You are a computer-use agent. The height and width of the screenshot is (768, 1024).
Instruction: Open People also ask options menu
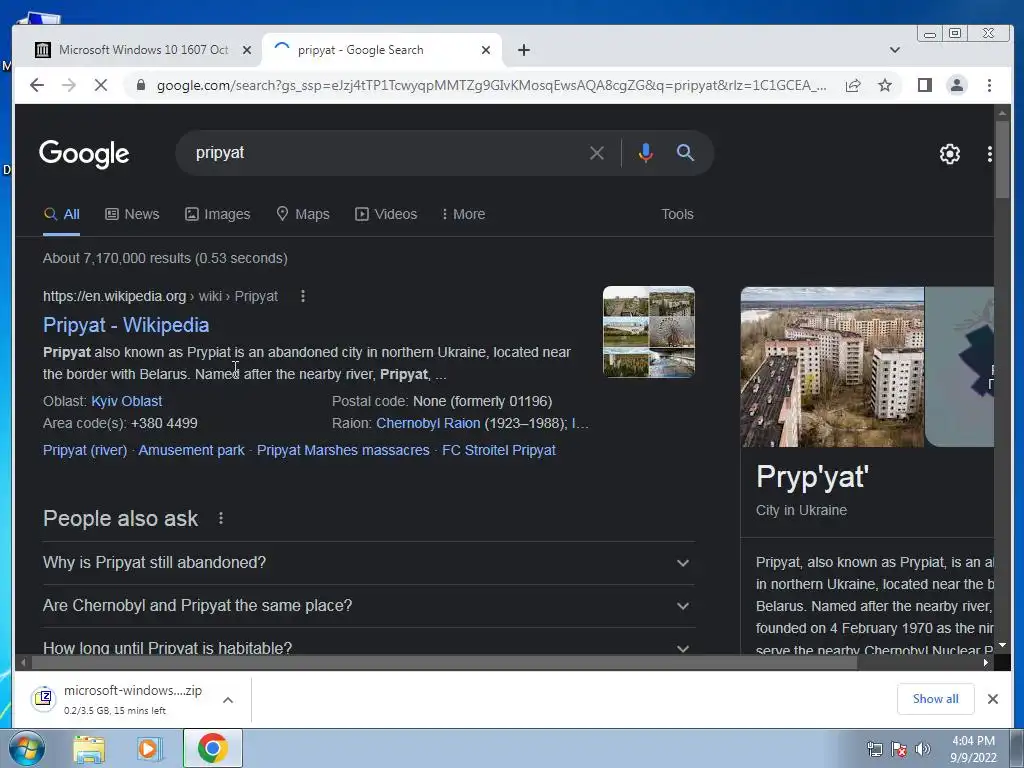click(221, 519)
